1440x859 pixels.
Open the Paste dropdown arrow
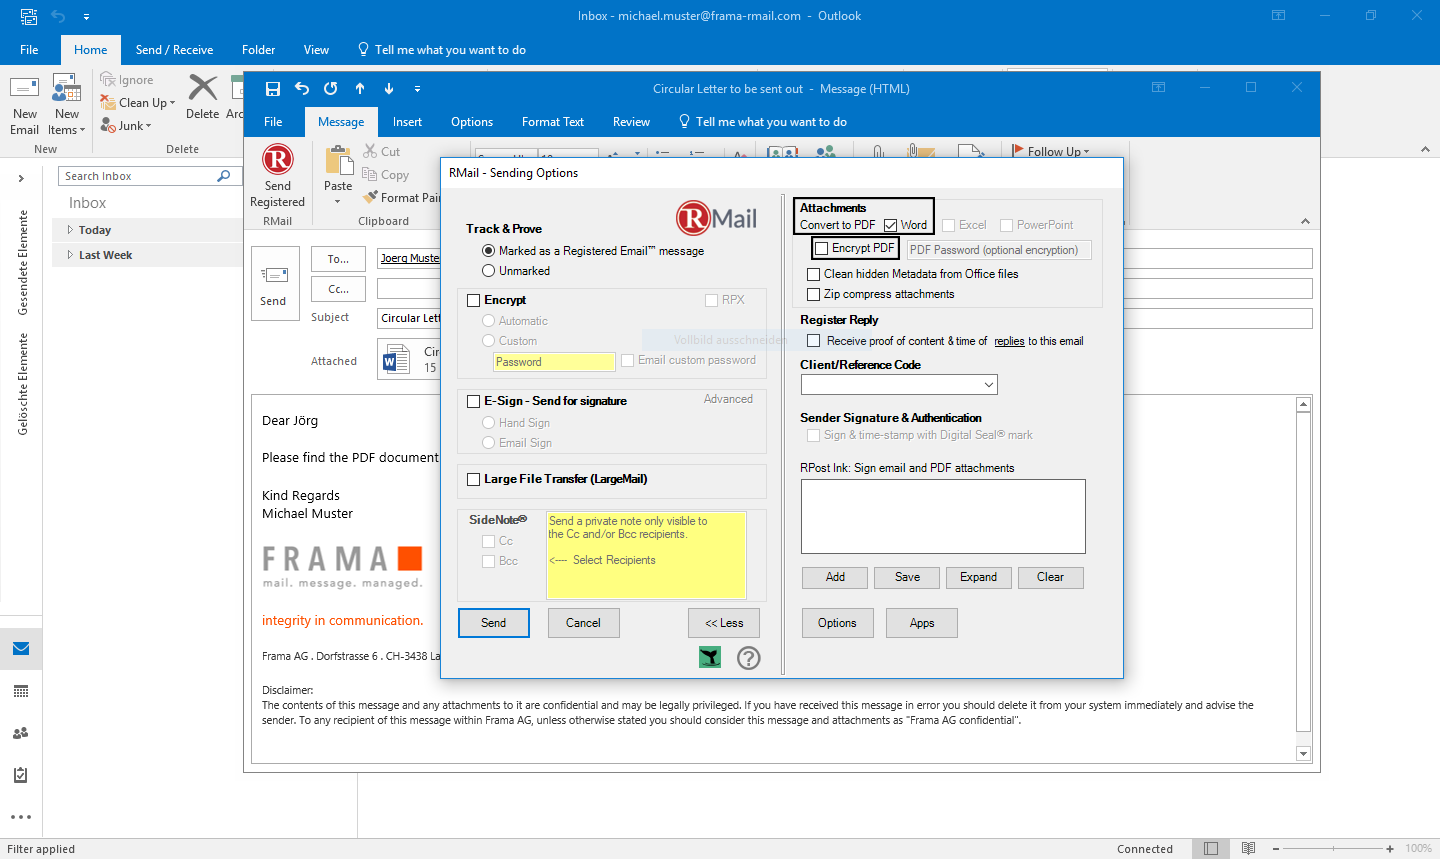tap(338, 202)
